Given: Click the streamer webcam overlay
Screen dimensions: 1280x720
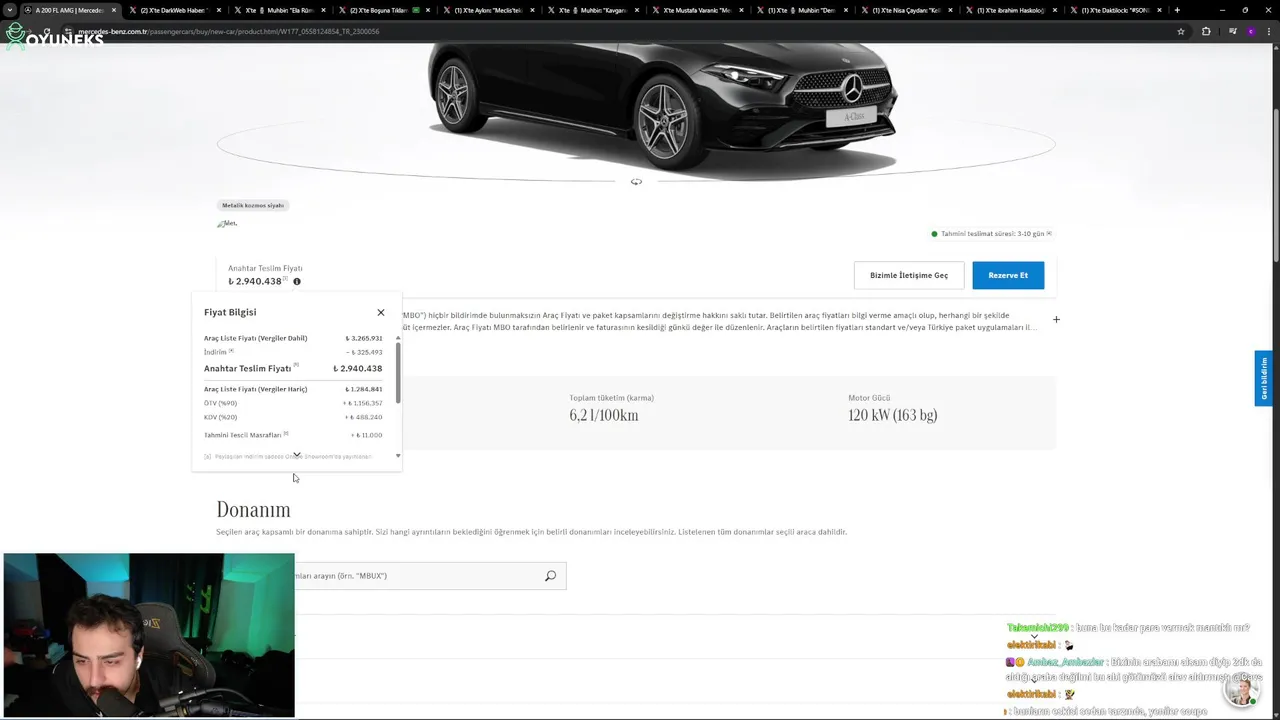Looking at the screenshot, I should click(149, 635).
